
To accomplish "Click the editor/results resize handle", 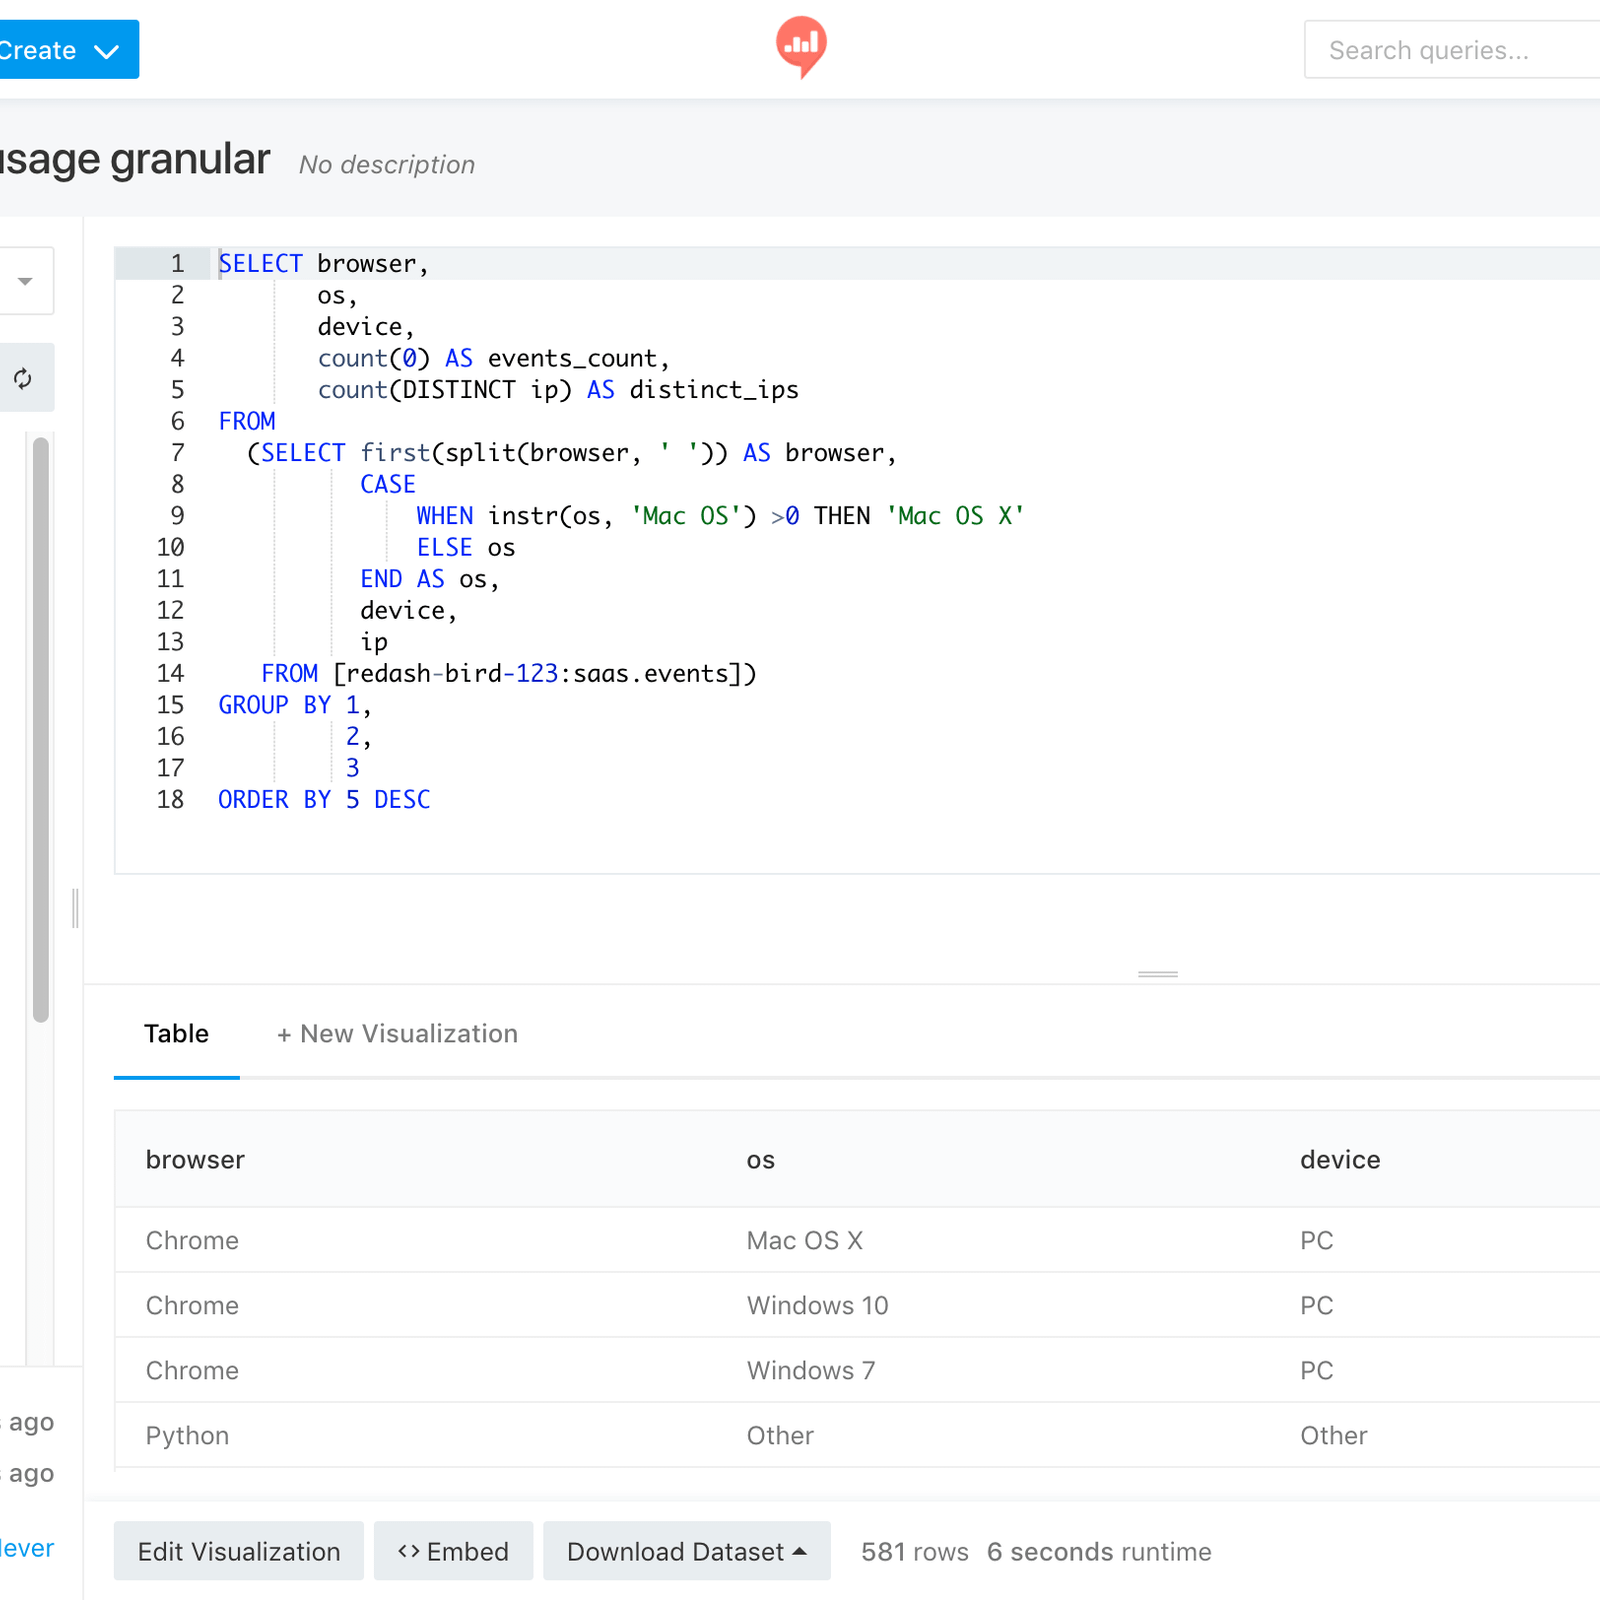I will (x=1158, y=974).
